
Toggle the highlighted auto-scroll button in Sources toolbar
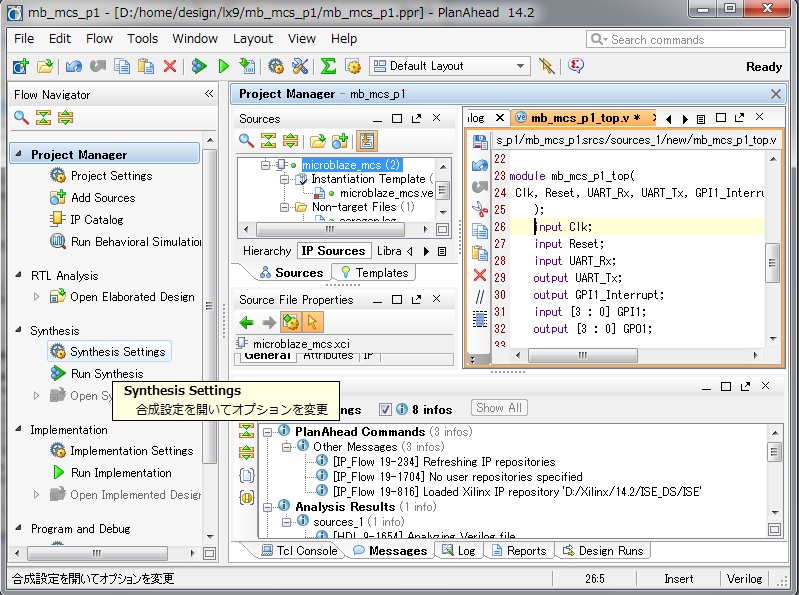366,141
